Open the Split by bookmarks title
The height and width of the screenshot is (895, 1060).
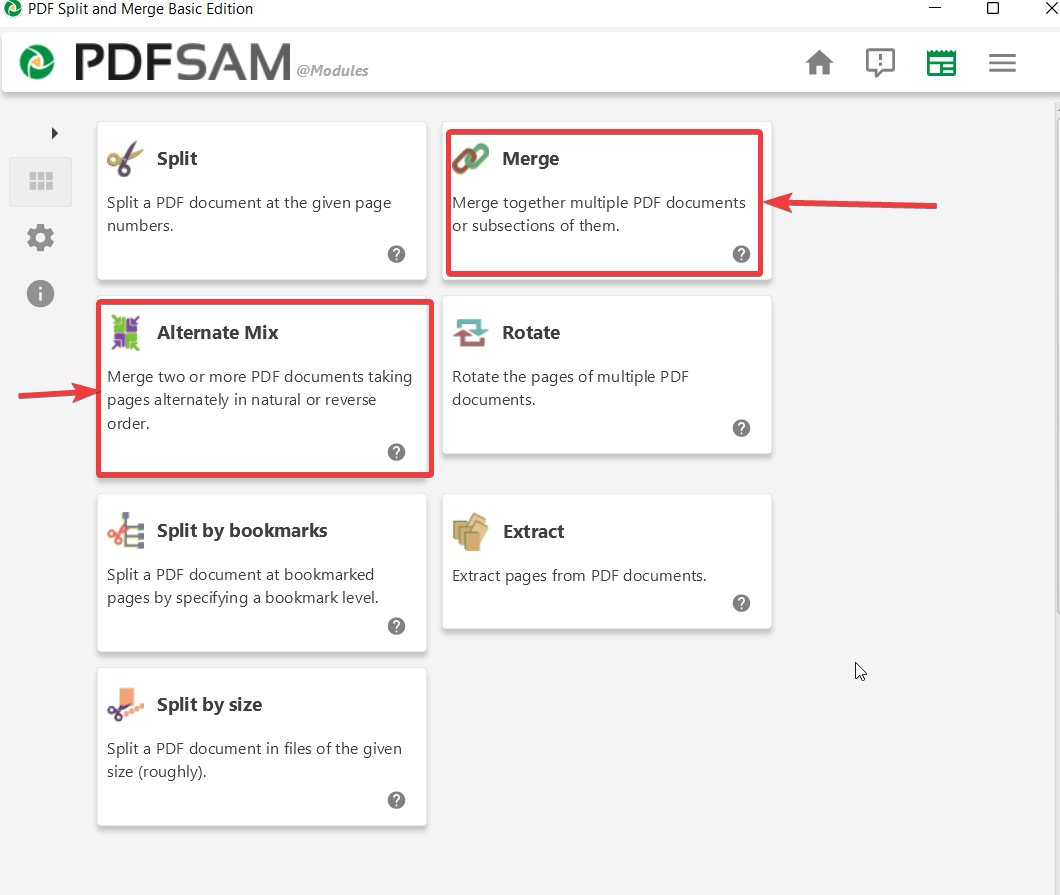click(242, 531)
